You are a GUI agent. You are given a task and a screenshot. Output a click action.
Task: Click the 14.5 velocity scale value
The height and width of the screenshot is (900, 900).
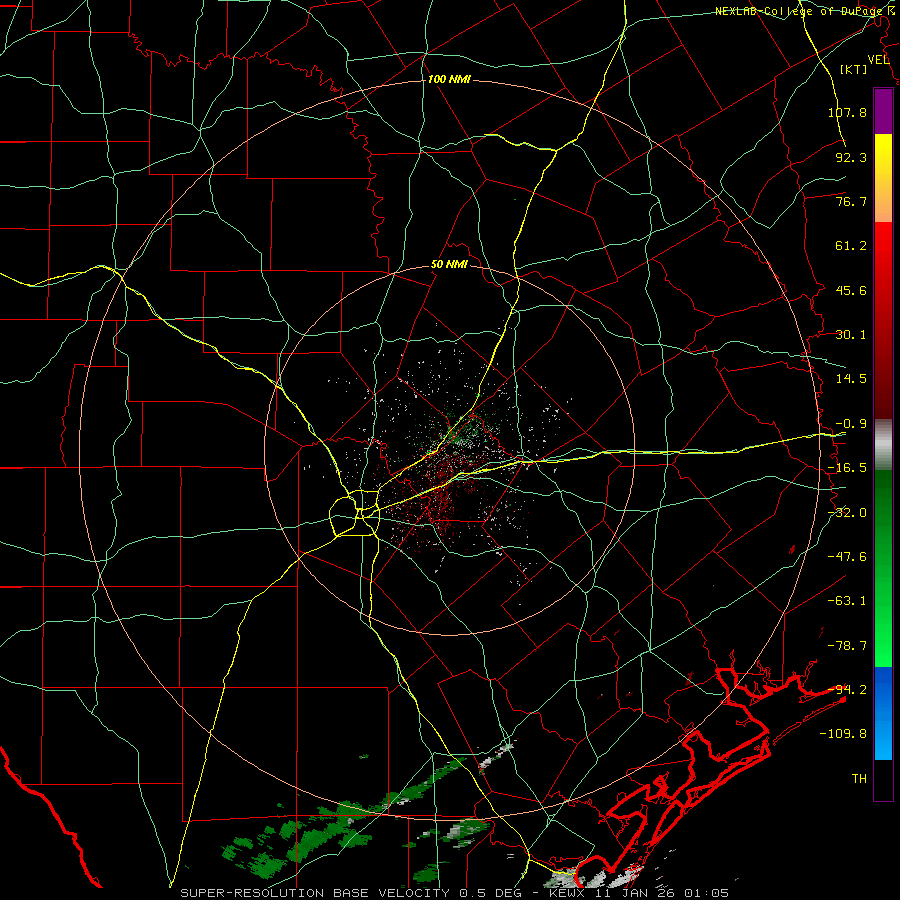point(851,379)
